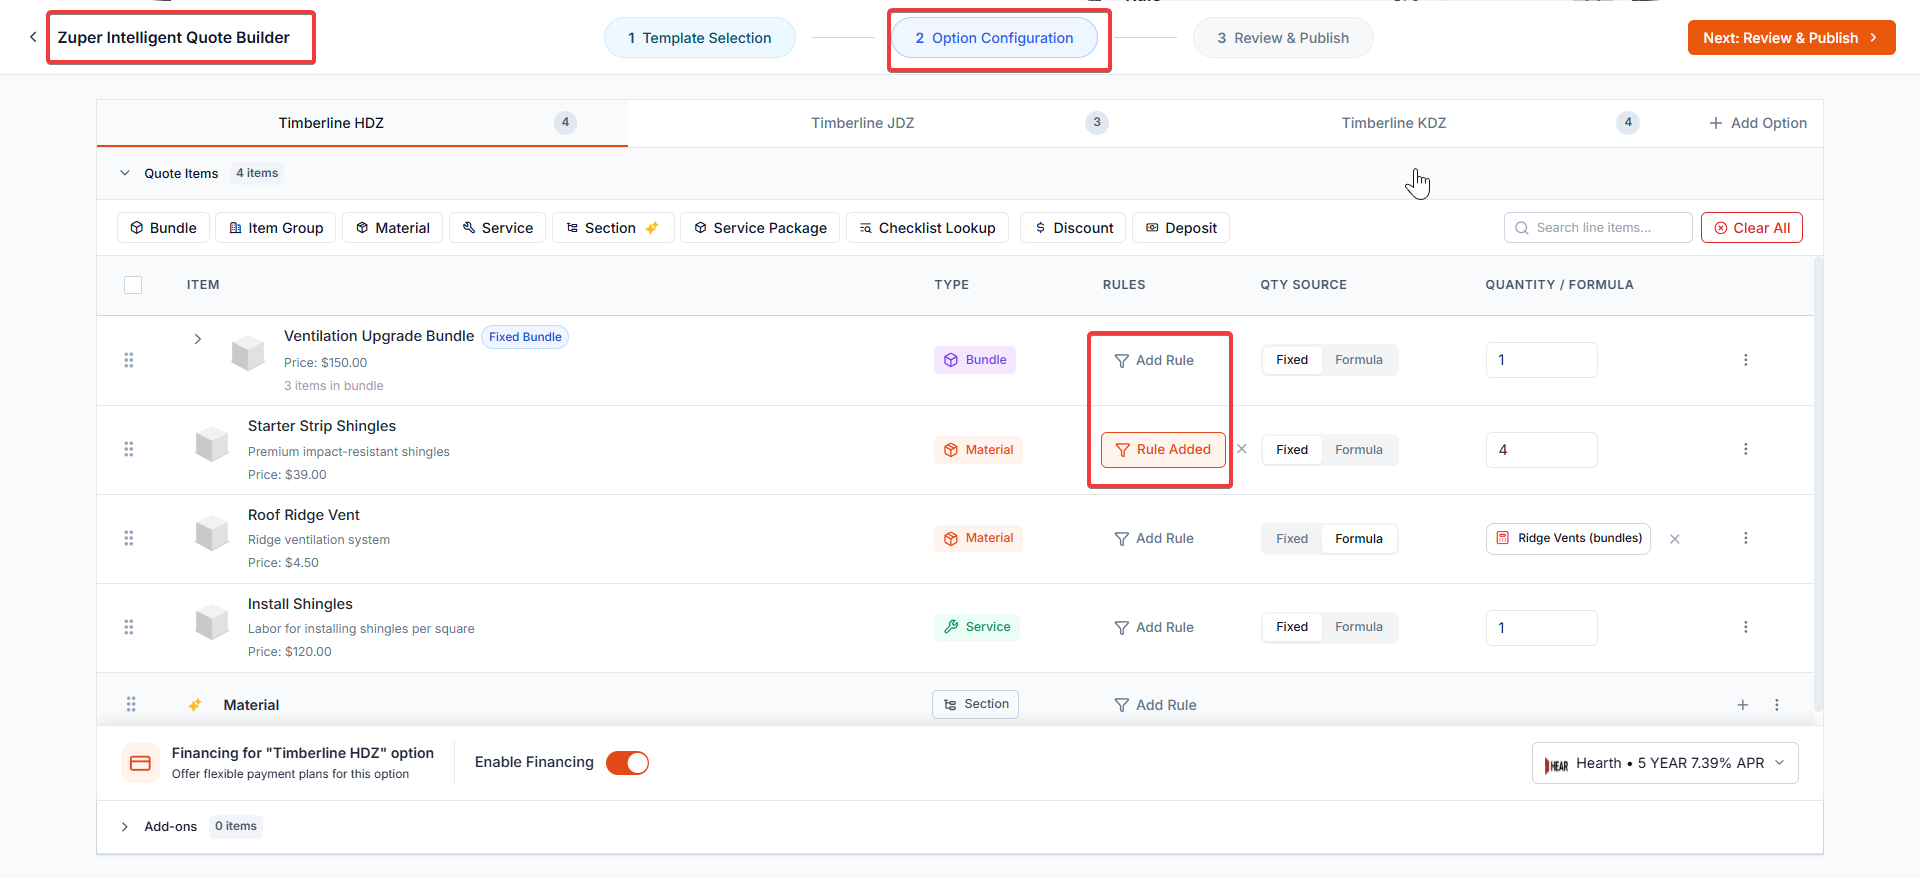Remove rule on Starter Strip Shingles

click(1242, 449)
